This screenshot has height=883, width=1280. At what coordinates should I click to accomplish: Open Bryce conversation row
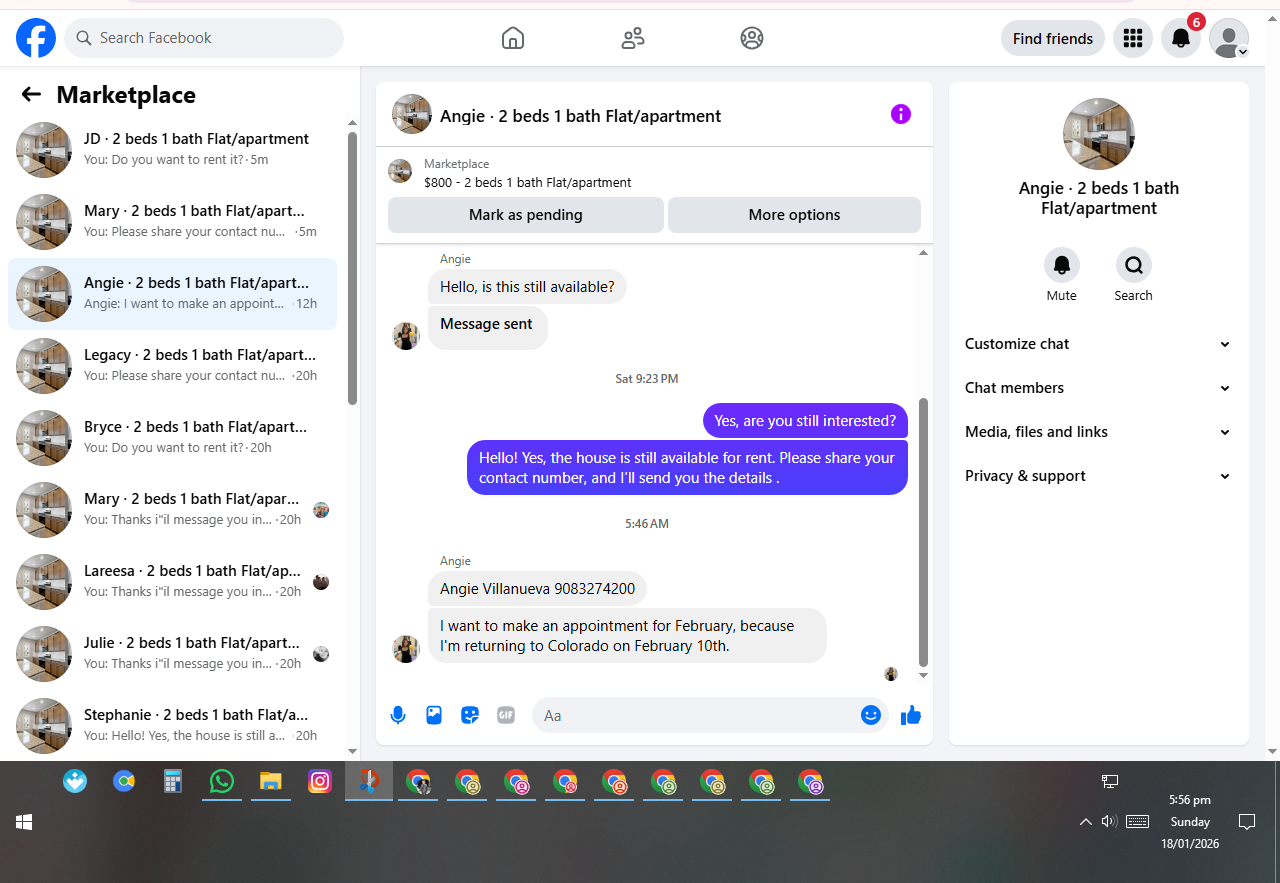173,438
